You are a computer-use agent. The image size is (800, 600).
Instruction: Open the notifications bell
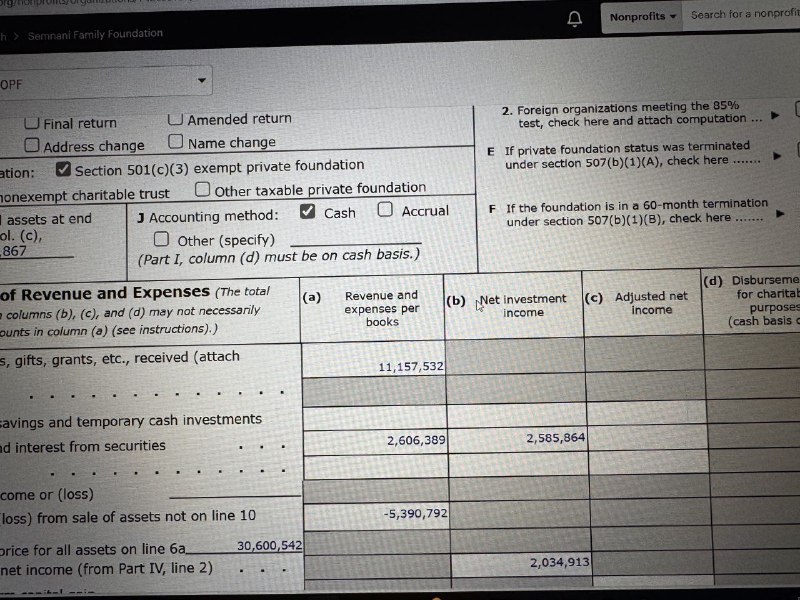tap(574, 19)
